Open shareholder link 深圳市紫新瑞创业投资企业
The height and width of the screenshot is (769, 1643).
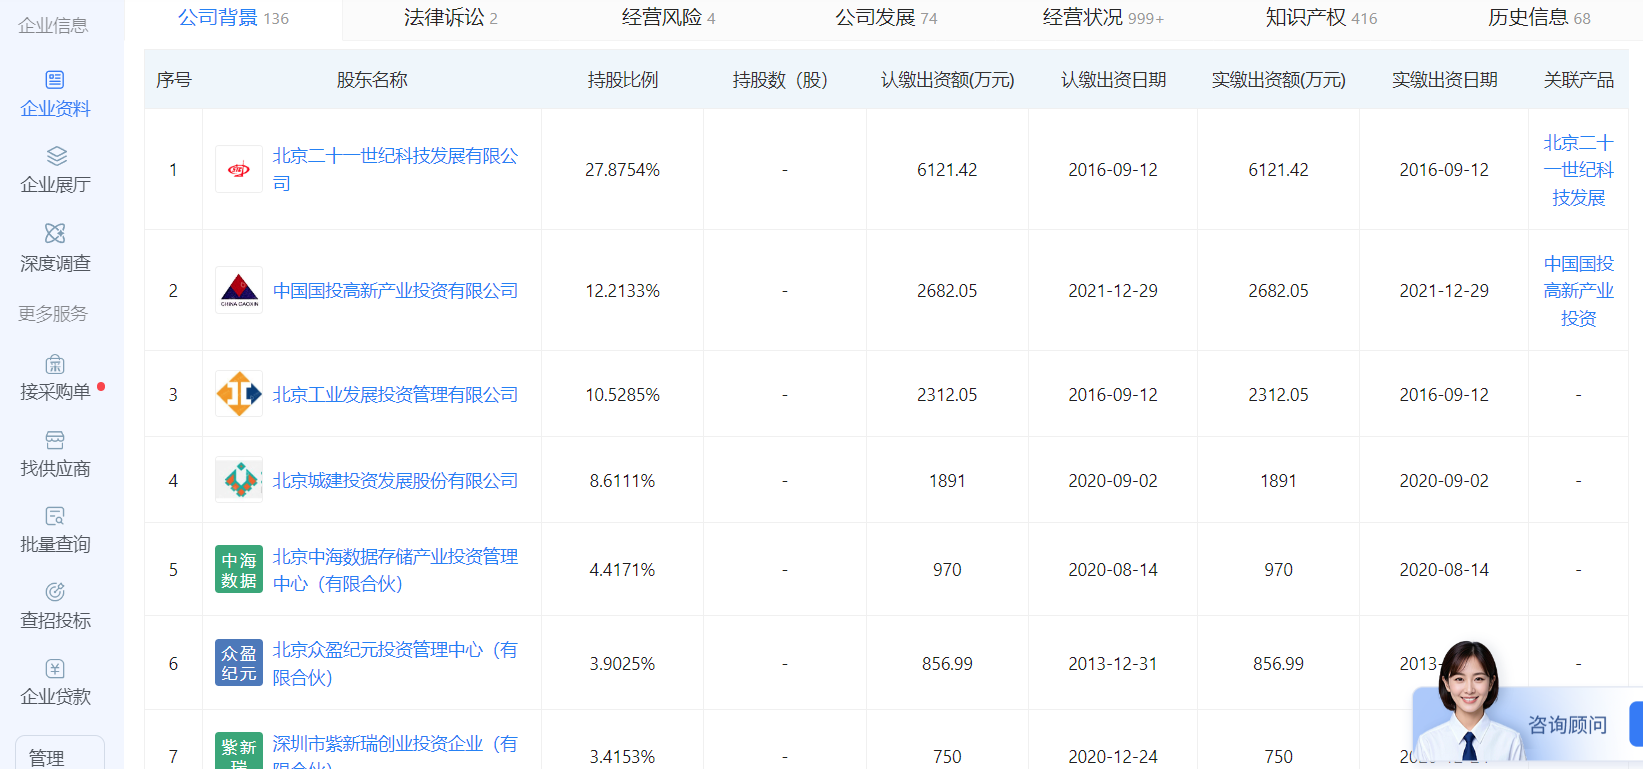click(x=395, y=752)
